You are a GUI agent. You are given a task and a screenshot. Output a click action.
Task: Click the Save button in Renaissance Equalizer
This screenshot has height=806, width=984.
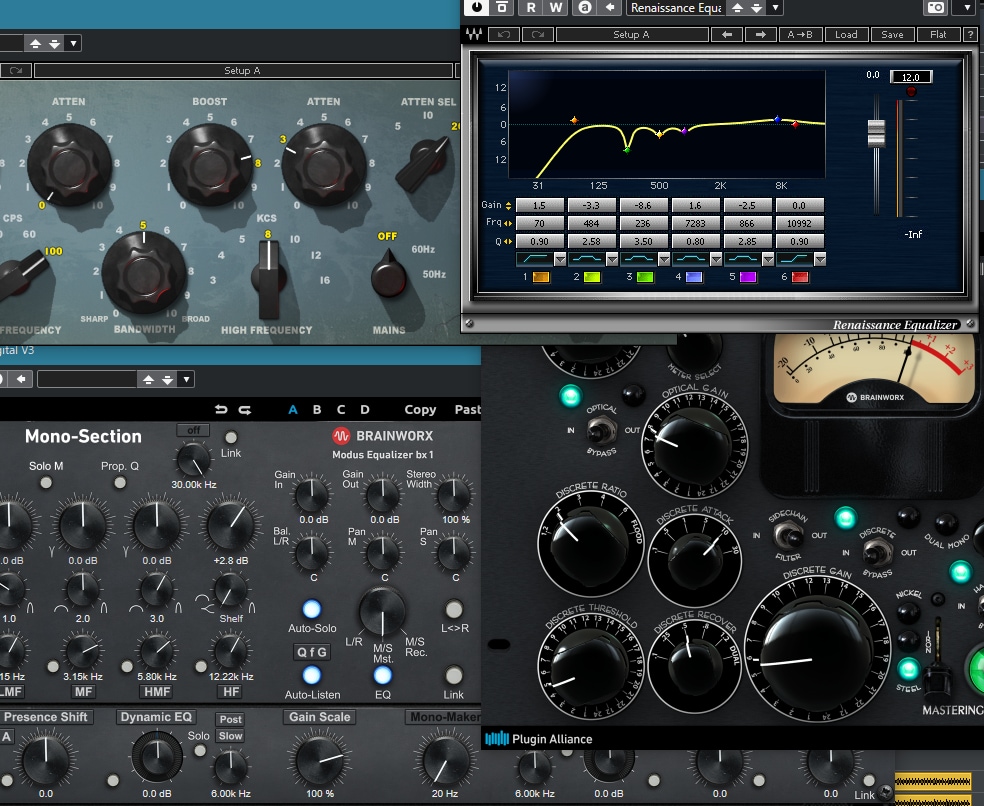click(x=892, y=35)
